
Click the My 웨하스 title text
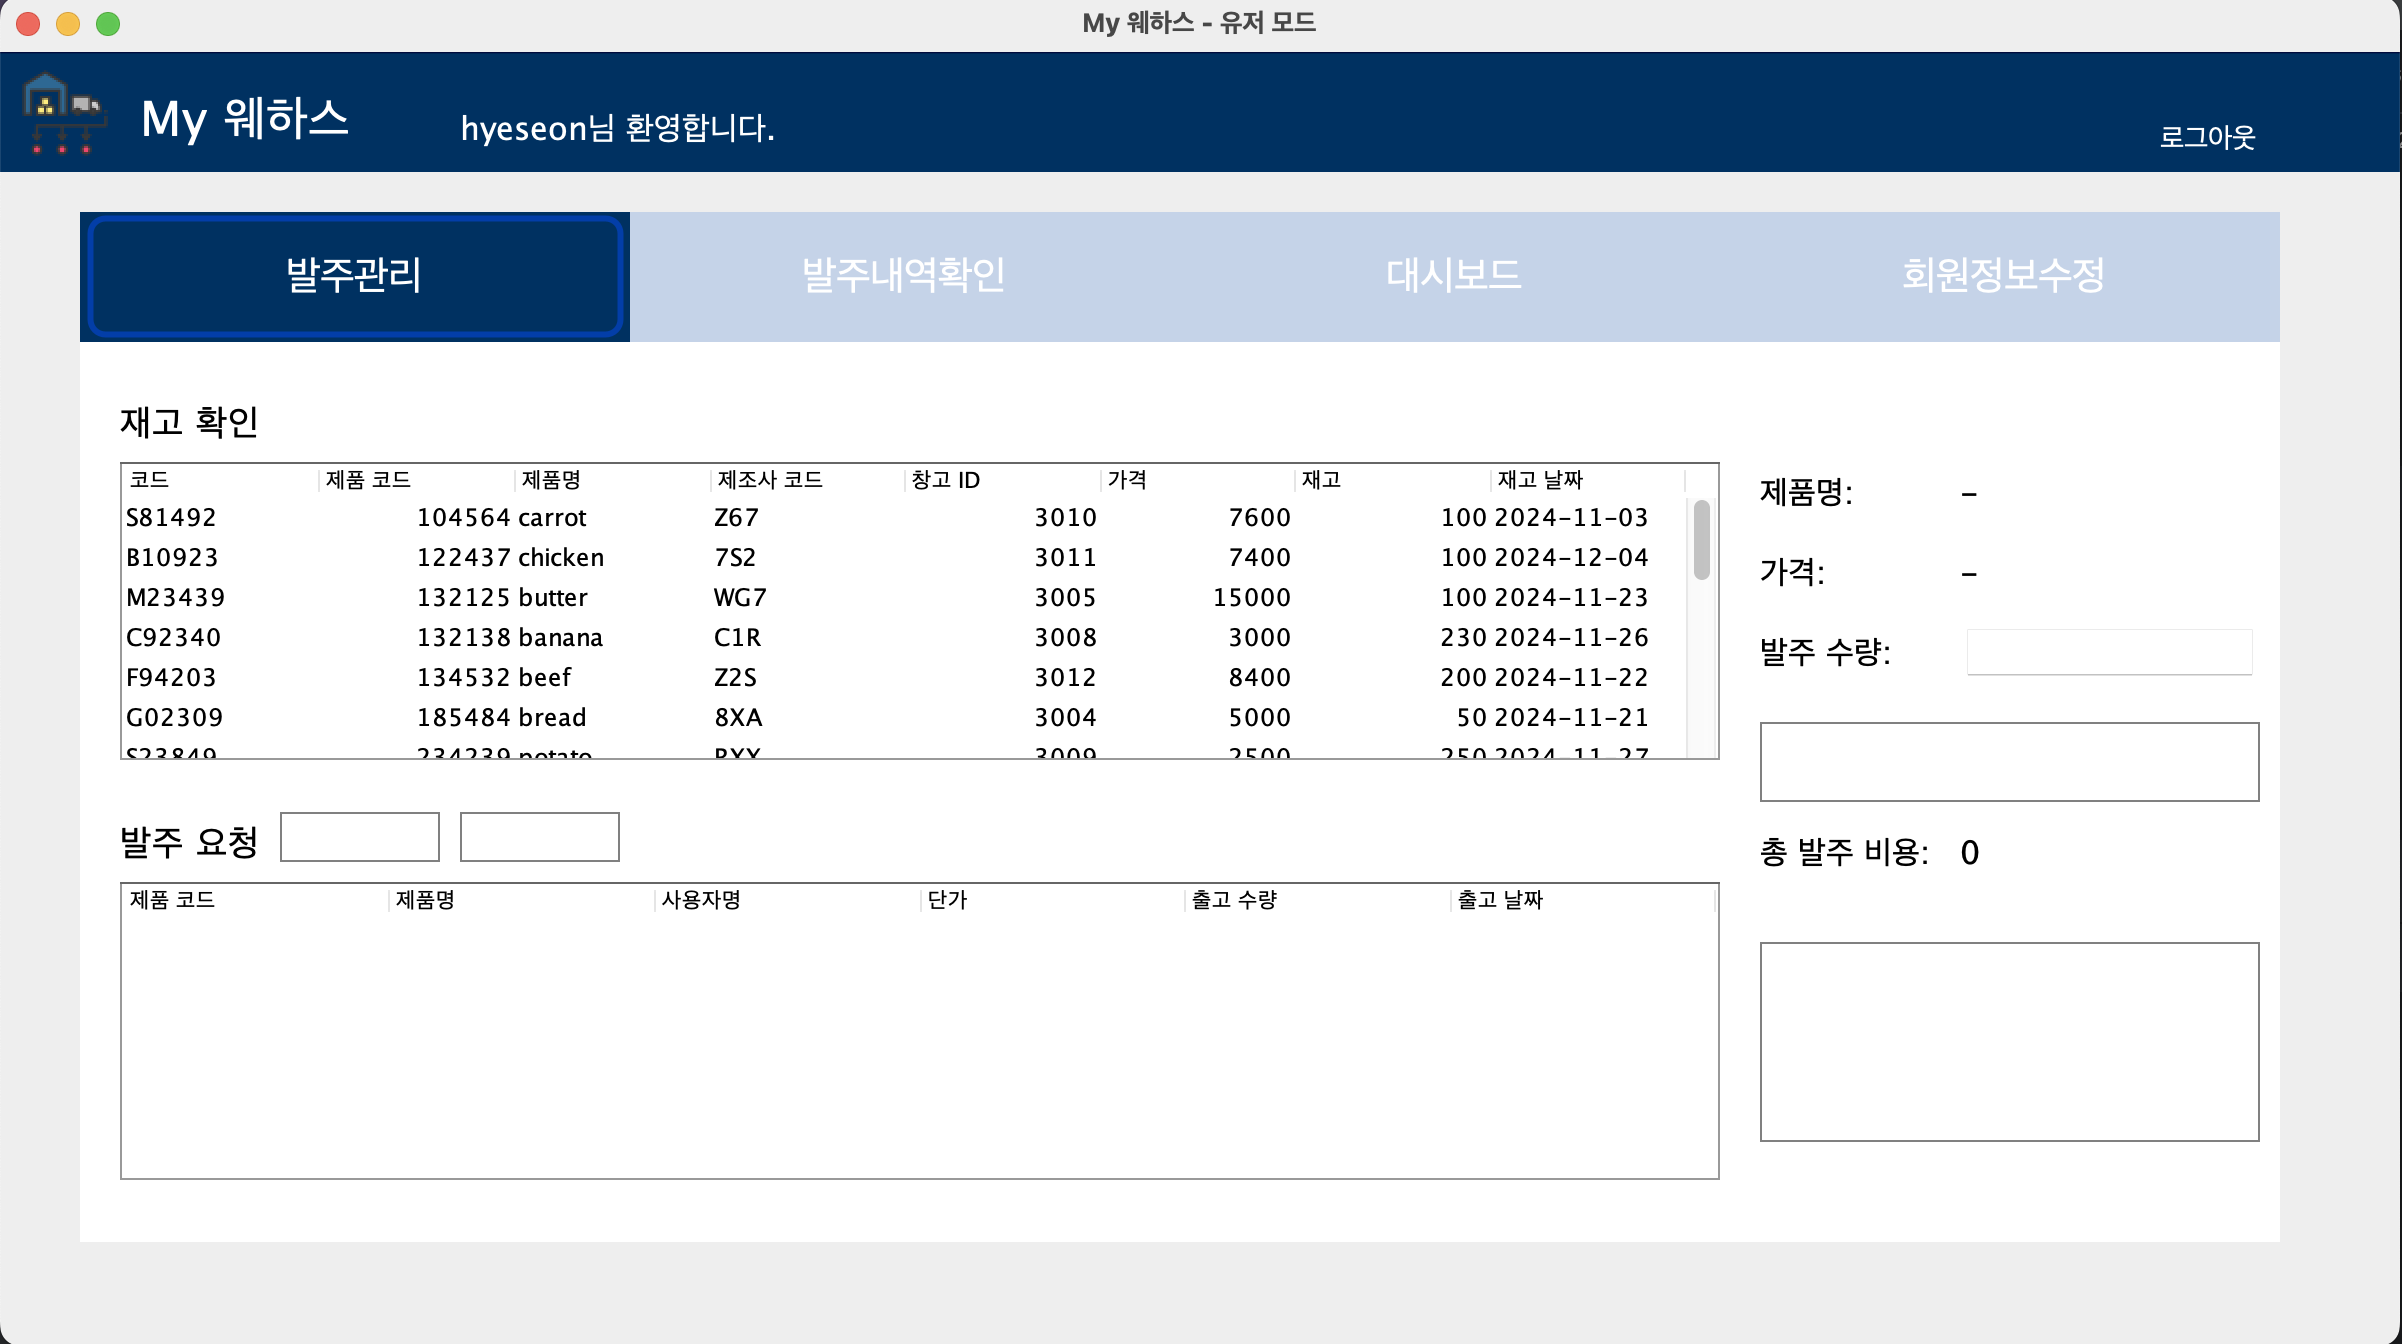tap(245, 119)
